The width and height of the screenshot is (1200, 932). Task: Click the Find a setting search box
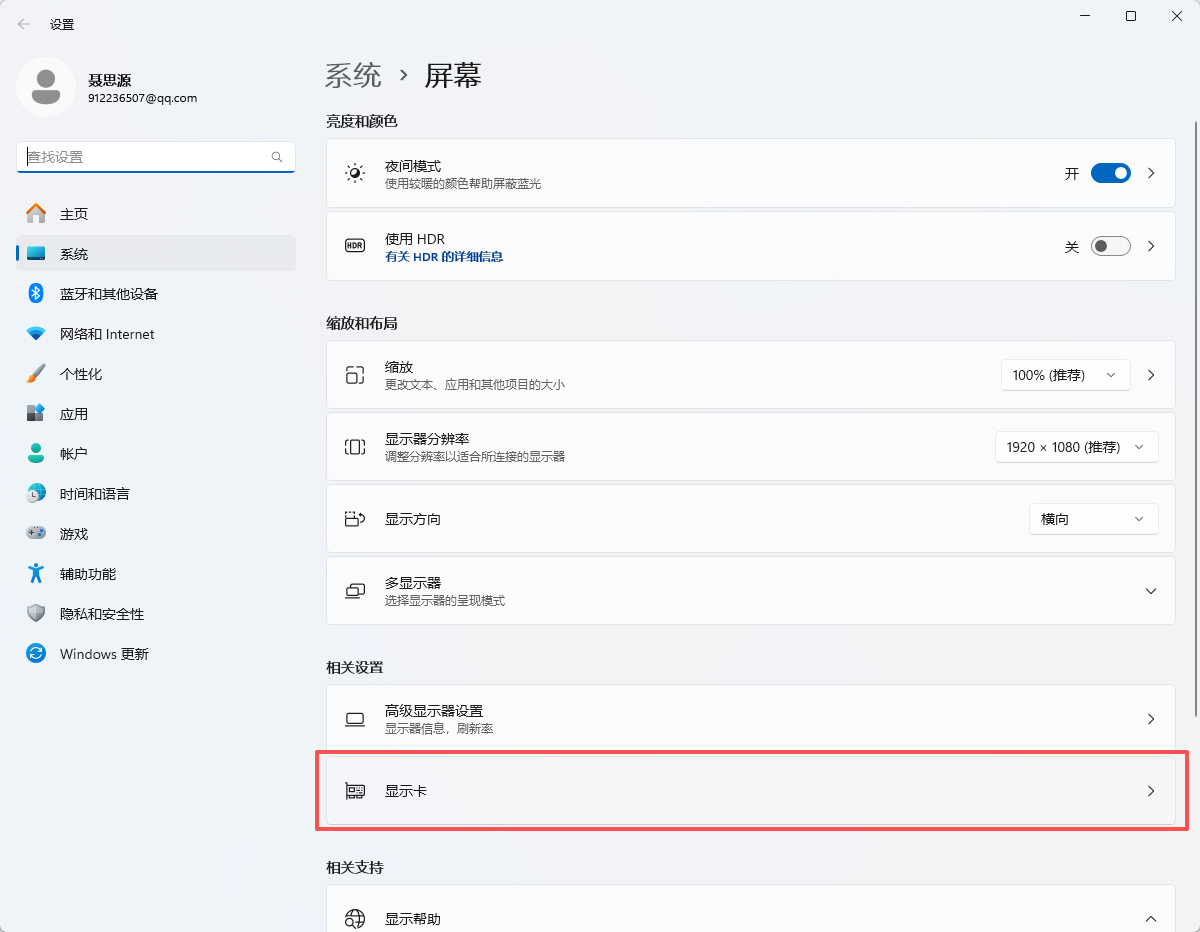pyautogui.click(x=145, y=157)
